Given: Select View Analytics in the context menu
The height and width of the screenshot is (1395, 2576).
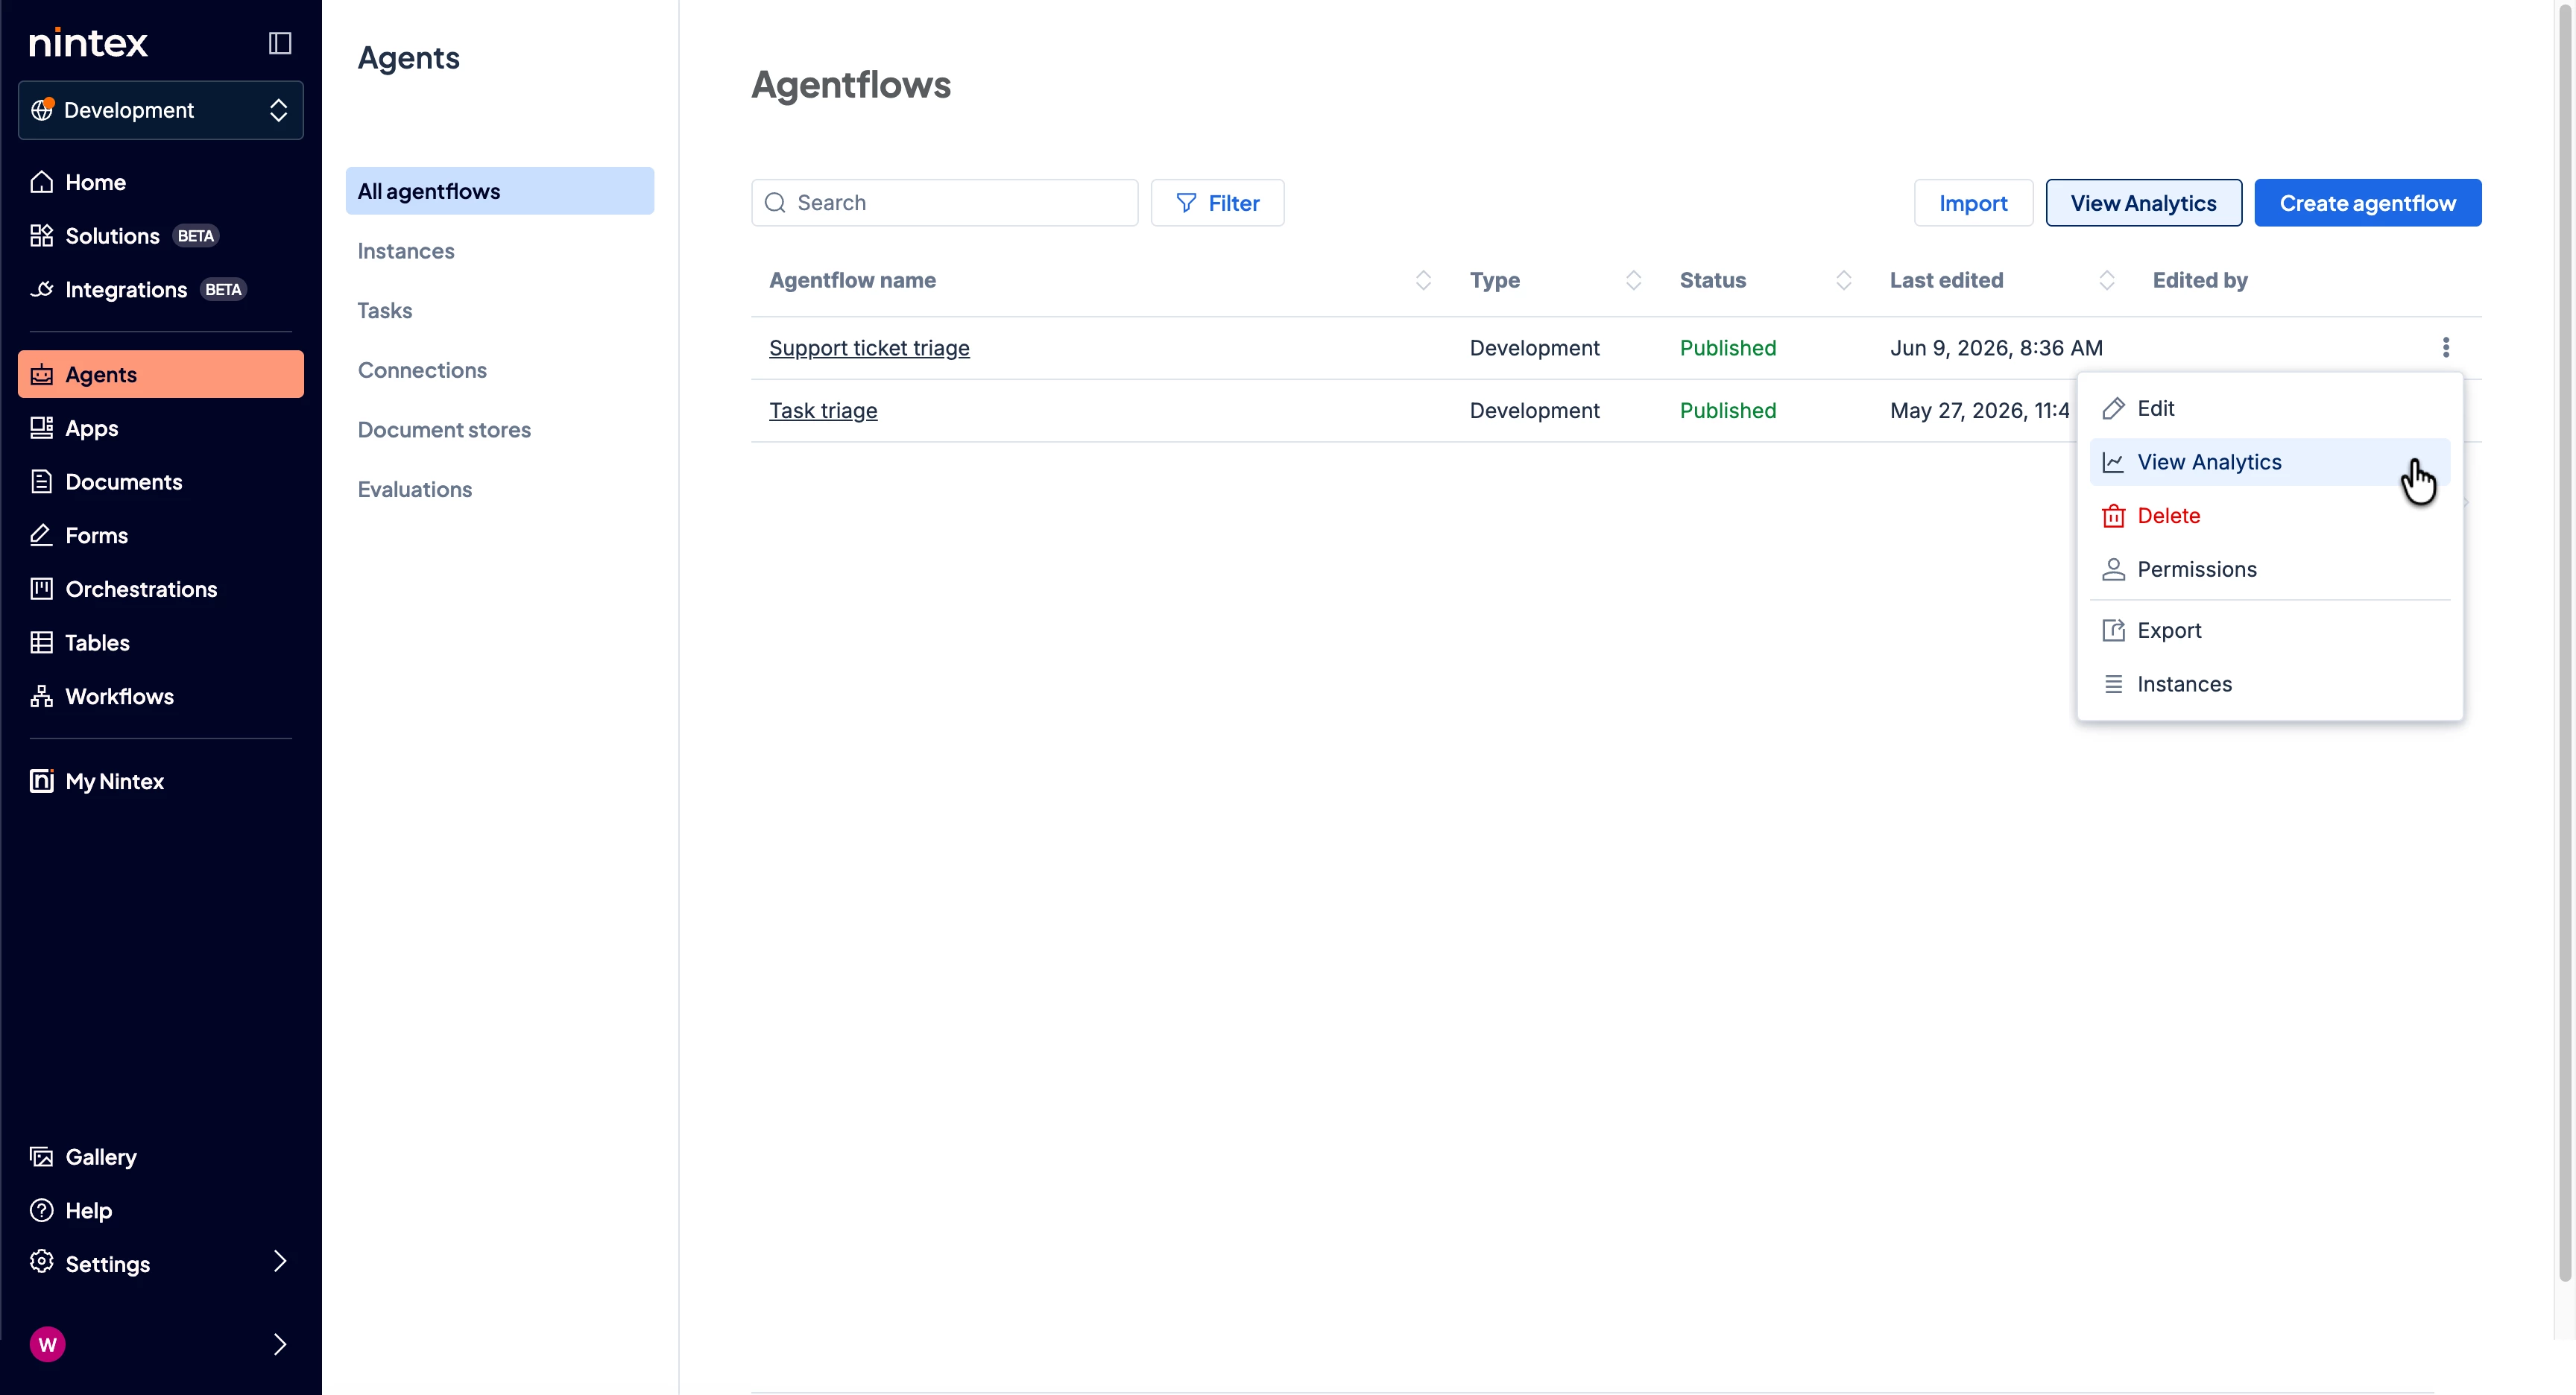Looking at the screenshot, I should (x=2270, y=462).
